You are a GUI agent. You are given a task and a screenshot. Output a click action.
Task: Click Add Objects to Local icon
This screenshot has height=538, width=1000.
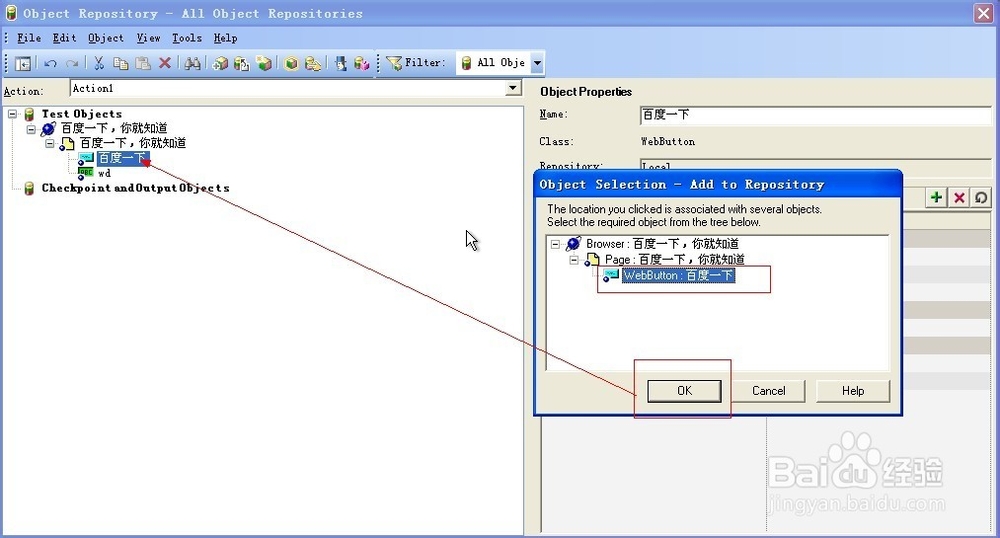tap(220, 62)
